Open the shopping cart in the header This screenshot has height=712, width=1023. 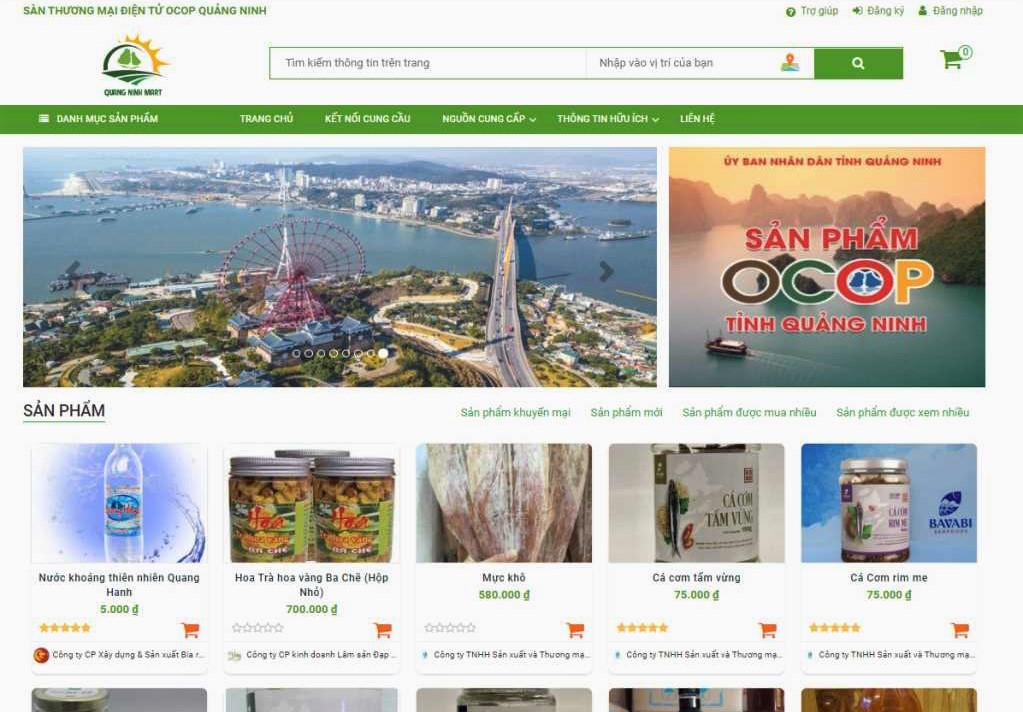(x=951, y=60)
